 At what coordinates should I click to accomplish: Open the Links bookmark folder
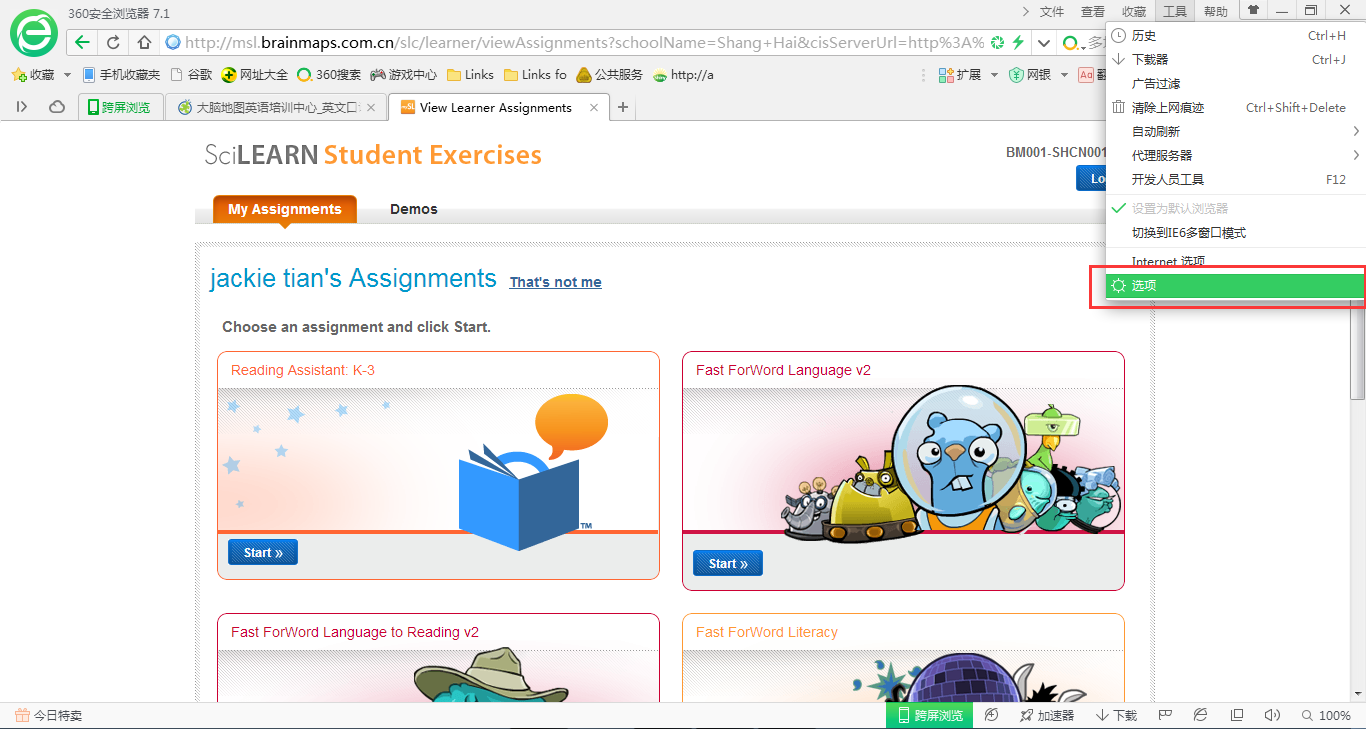471,75
